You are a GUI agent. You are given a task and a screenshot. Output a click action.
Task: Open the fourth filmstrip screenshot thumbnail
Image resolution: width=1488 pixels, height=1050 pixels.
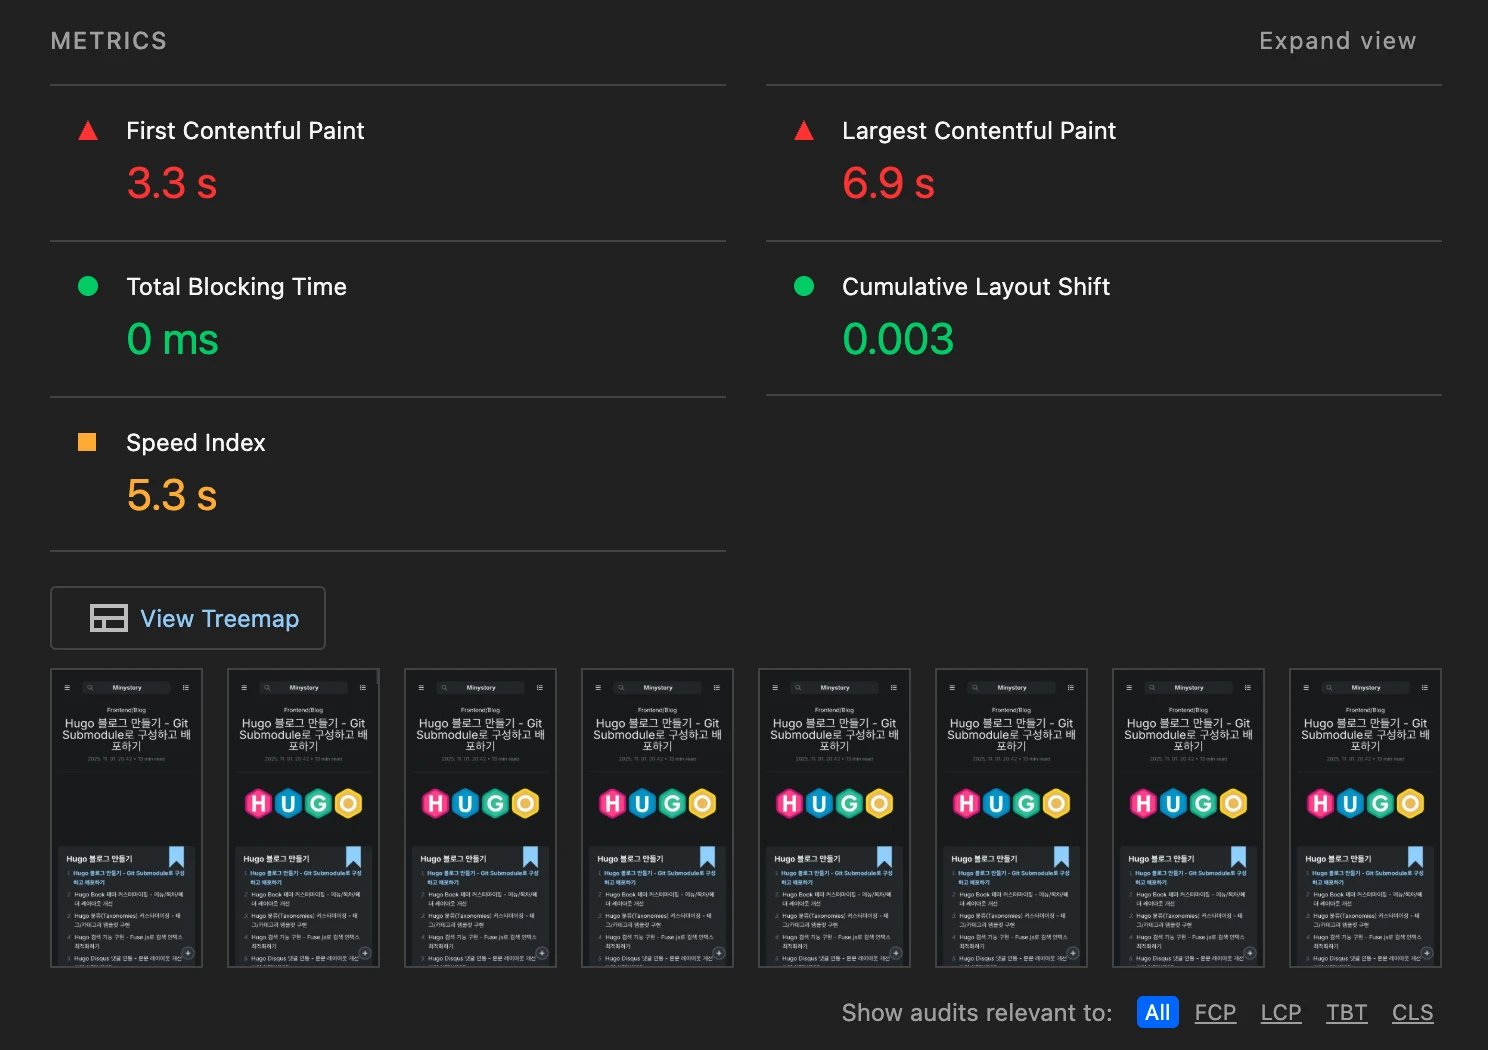click(658, 818)
